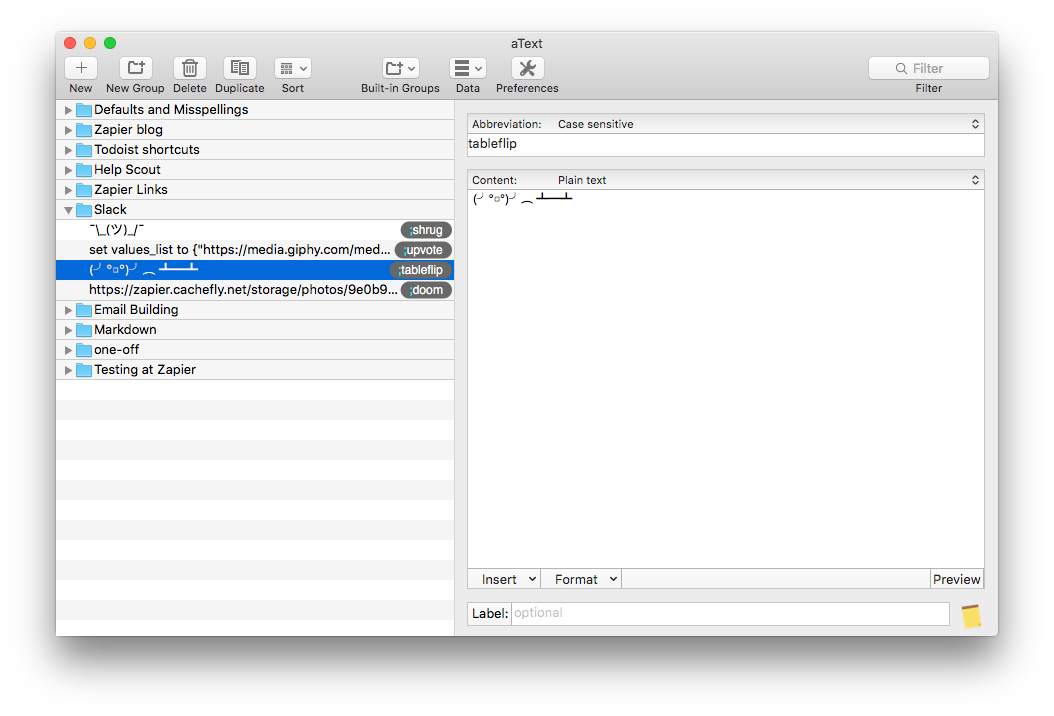Click the Duplicate toolbar icon

239,68
